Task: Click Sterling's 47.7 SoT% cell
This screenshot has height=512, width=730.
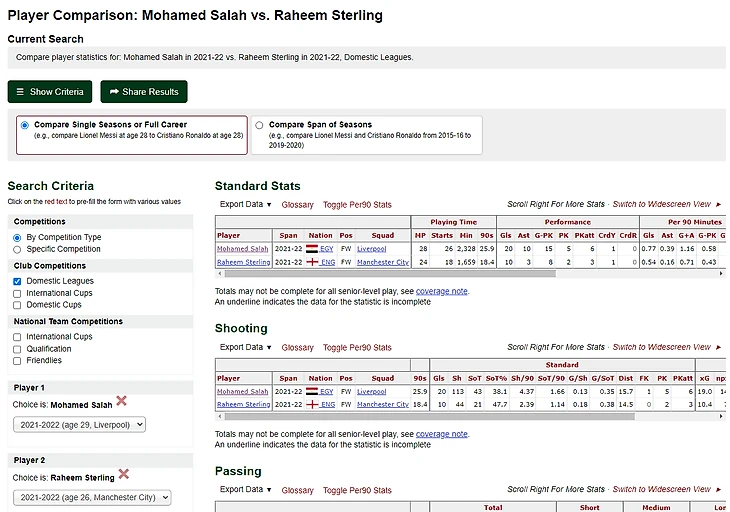Action: point(496,404)
